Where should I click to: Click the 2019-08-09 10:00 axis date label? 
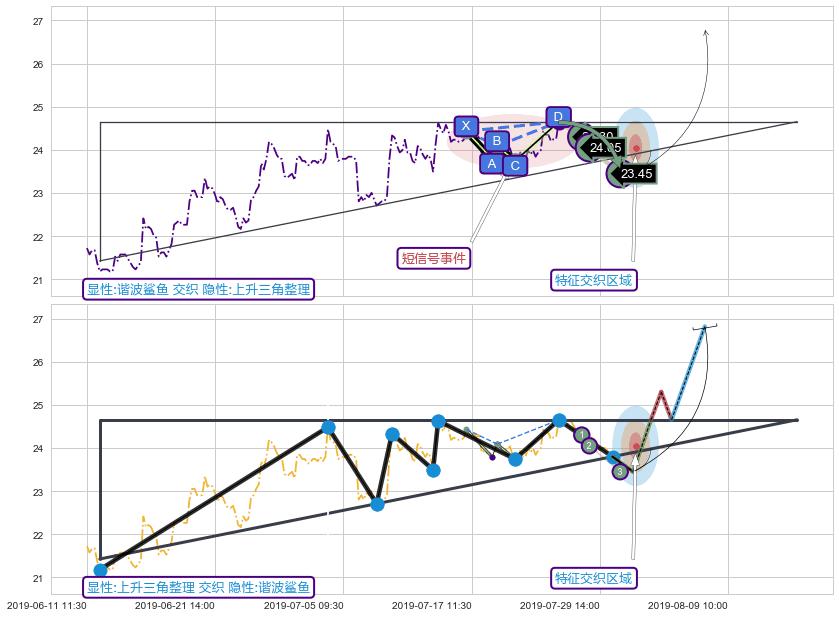[688, 606]
